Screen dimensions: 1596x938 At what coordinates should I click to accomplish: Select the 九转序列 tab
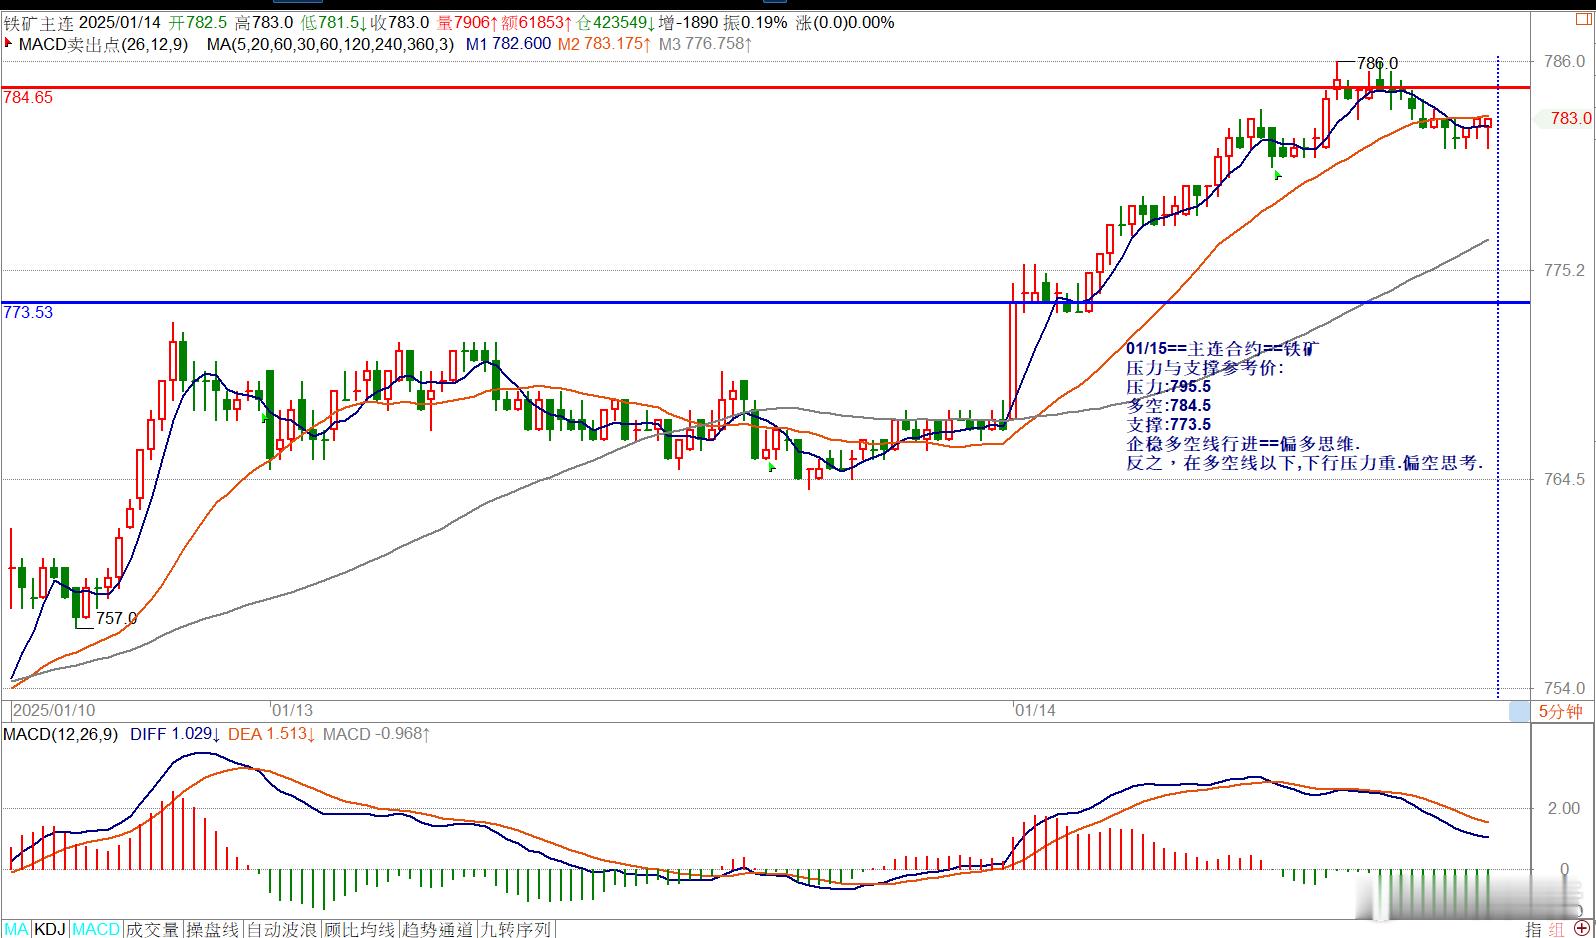(516, 929)
